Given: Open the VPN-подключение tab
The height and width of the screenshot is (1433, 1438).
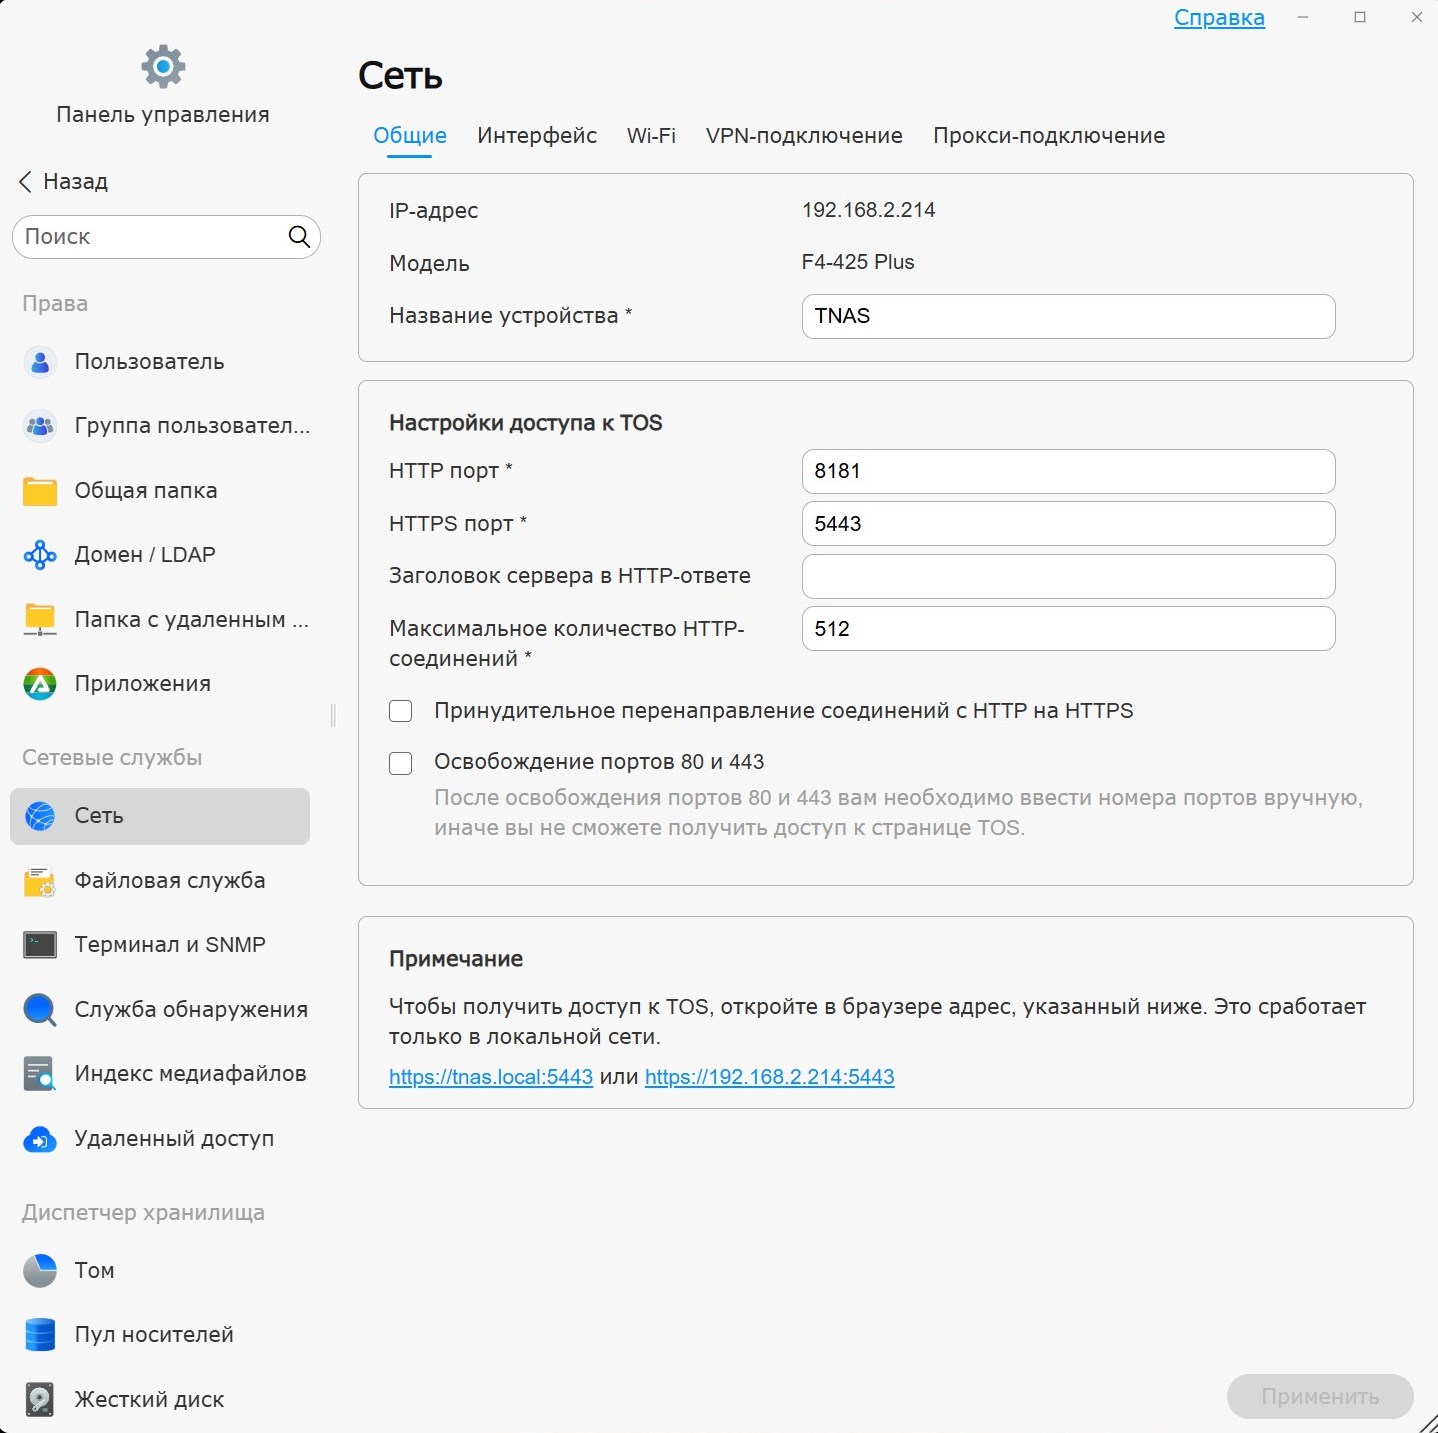Looking at the screenshot, I should point(804,136).
